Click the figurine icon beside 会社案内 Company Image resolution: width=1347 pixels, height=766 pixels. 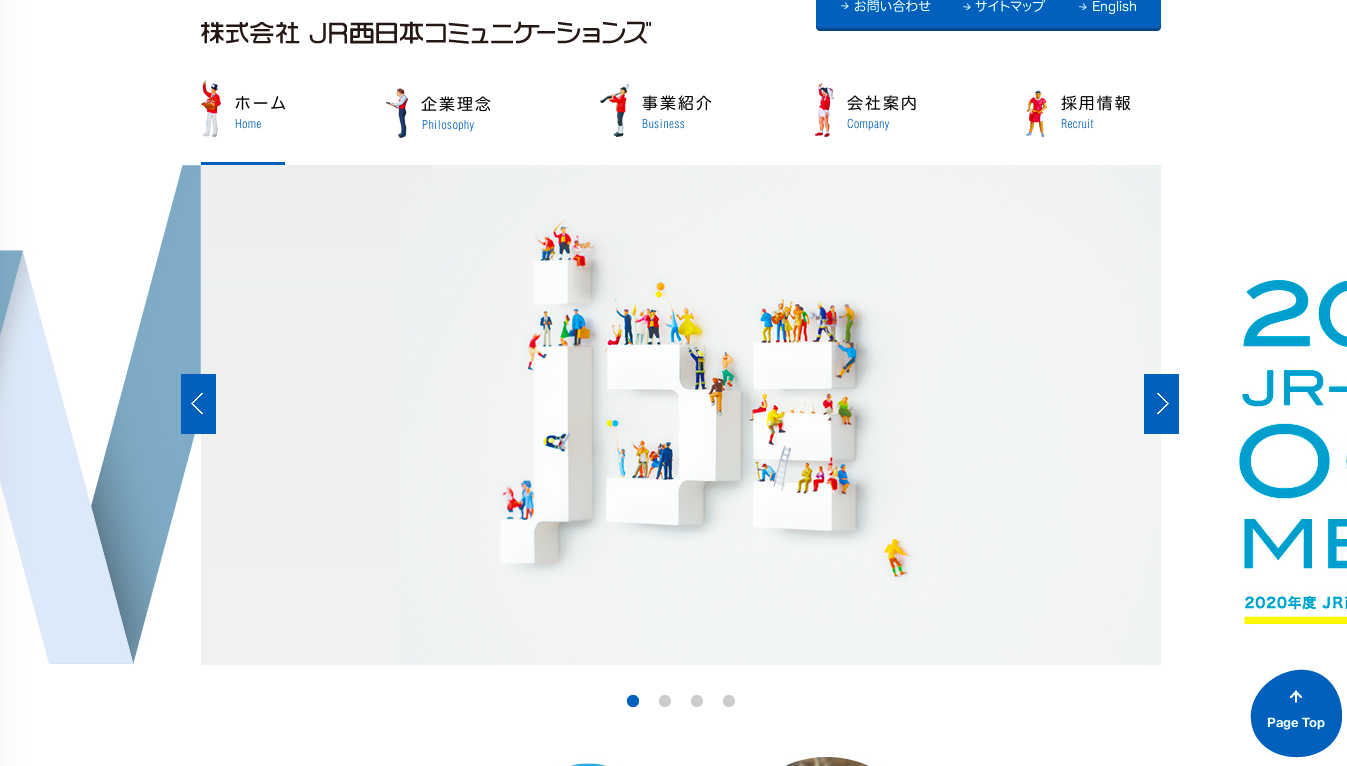click(824, 110)
